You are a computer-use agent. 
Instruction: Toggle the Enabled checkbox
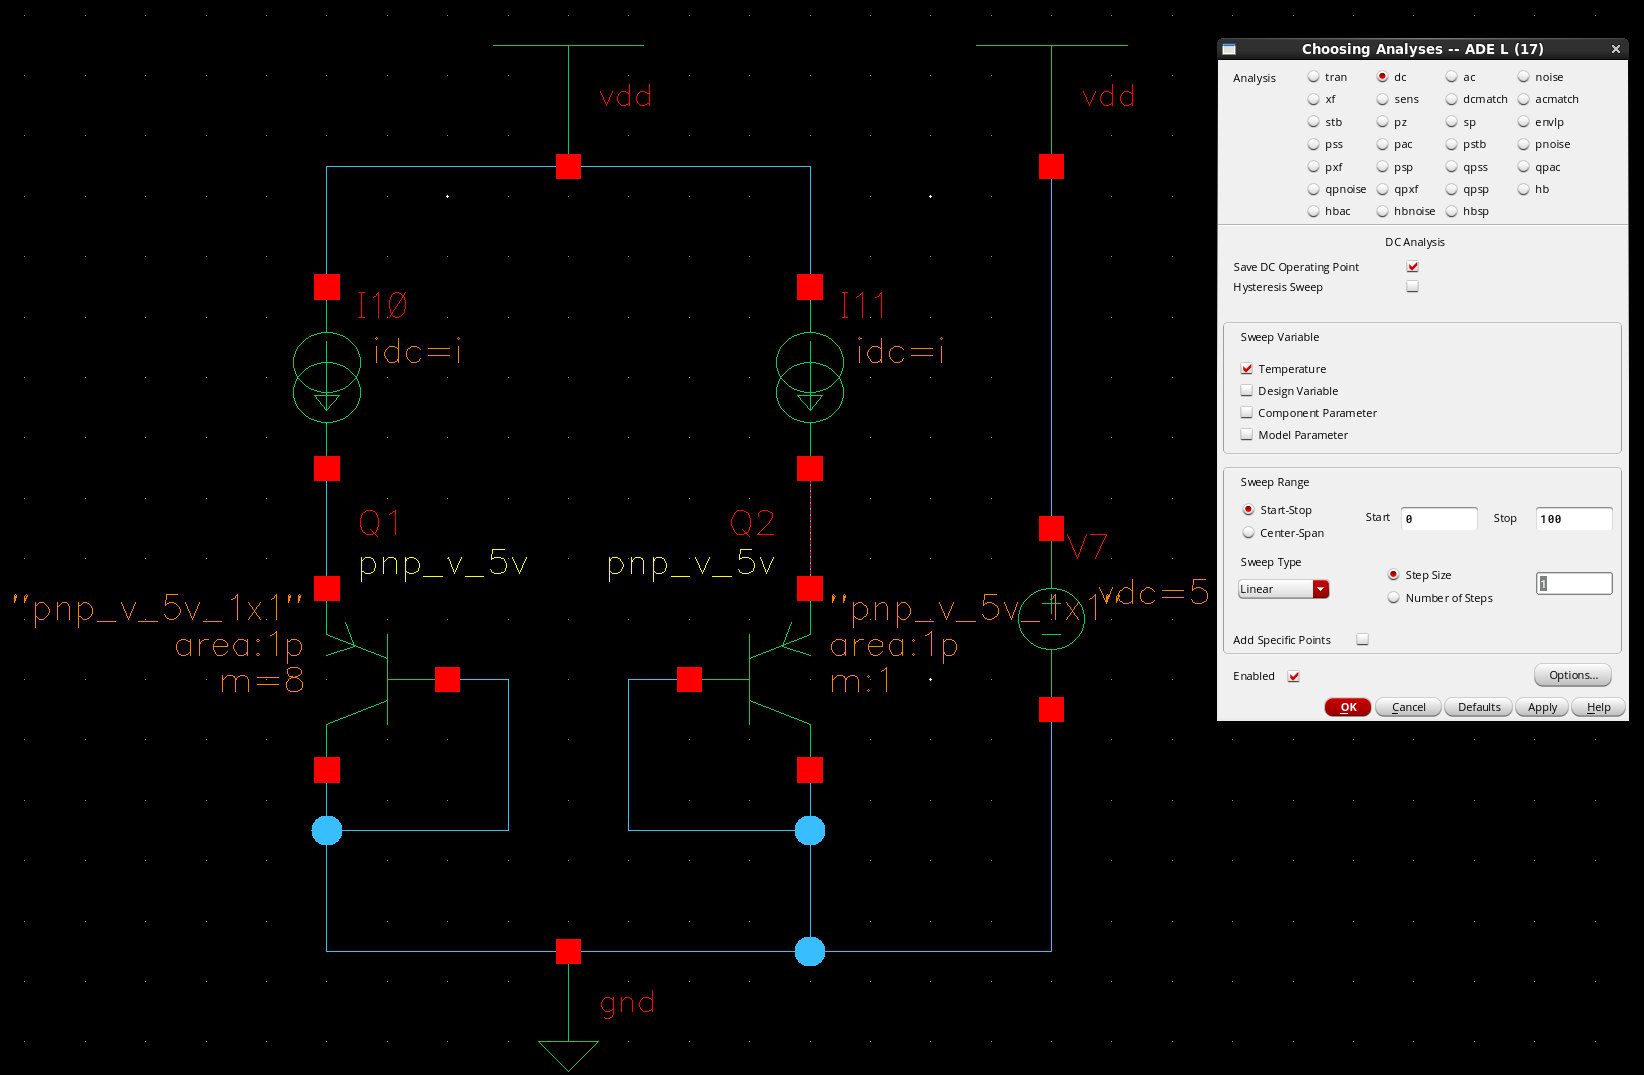click(x=1293, y=676)
